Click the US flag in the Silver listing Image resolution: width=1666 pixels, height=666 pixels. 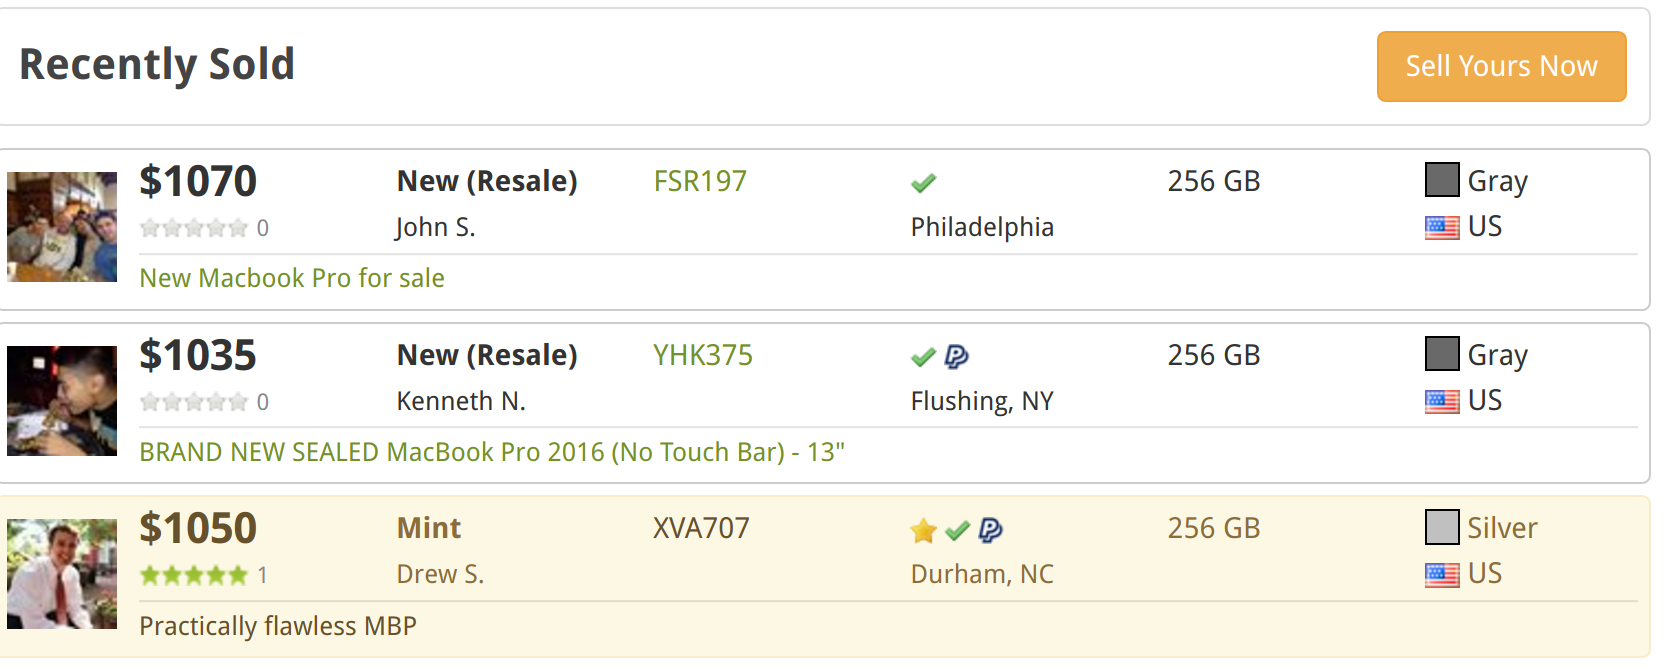[x=1442, y=575]
